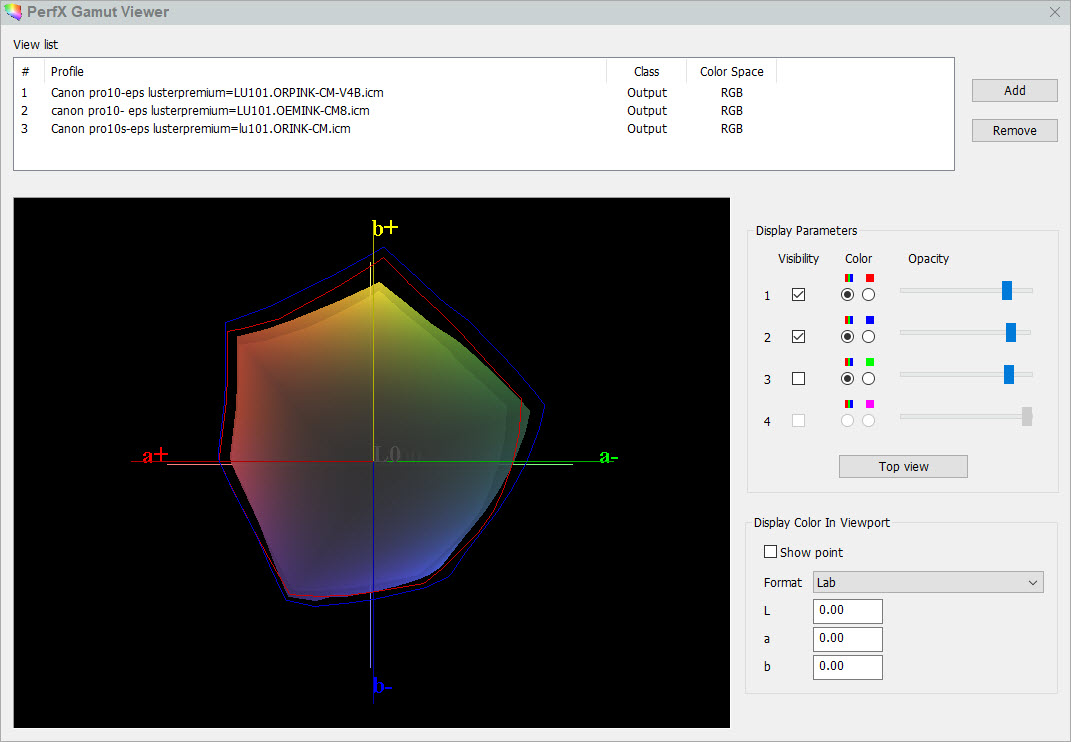Click the PerfX Gamut Viewer title bar icon

click(12, 12)
